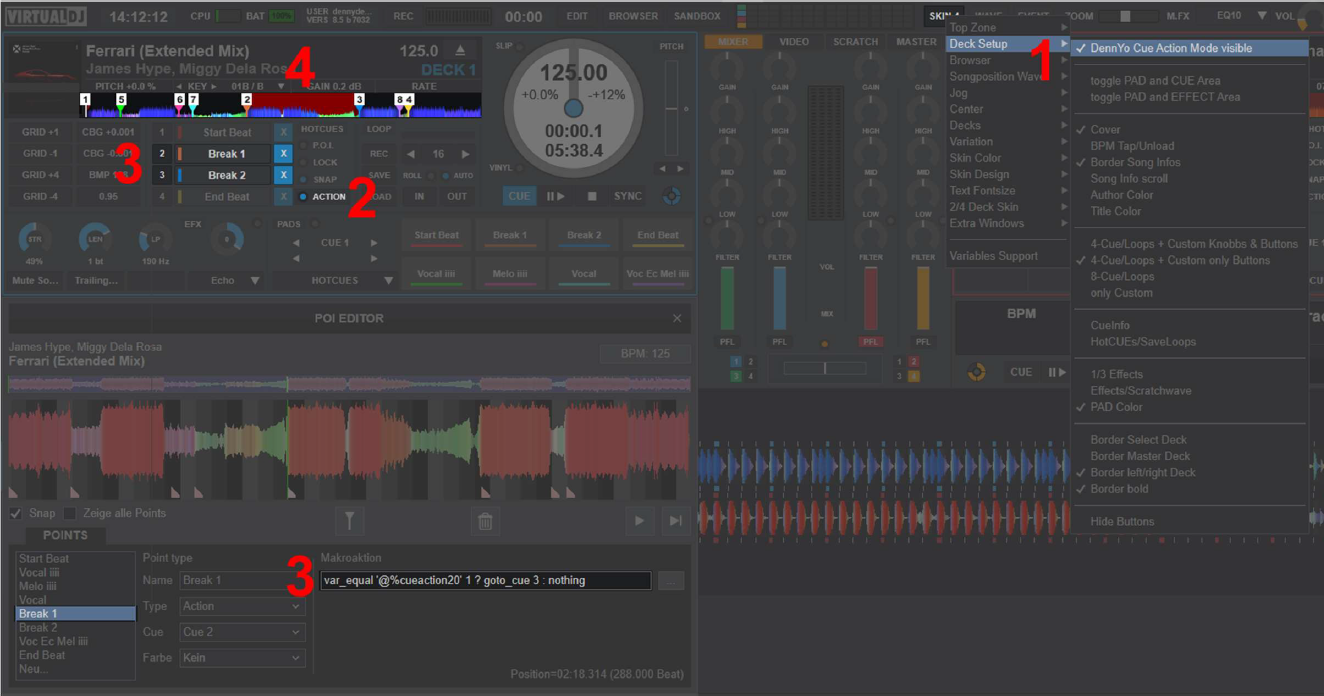Screen dimensions: 1324x696
Task: Open the key dropdown arrow next to 01B / B
Action: pos(281,87)
